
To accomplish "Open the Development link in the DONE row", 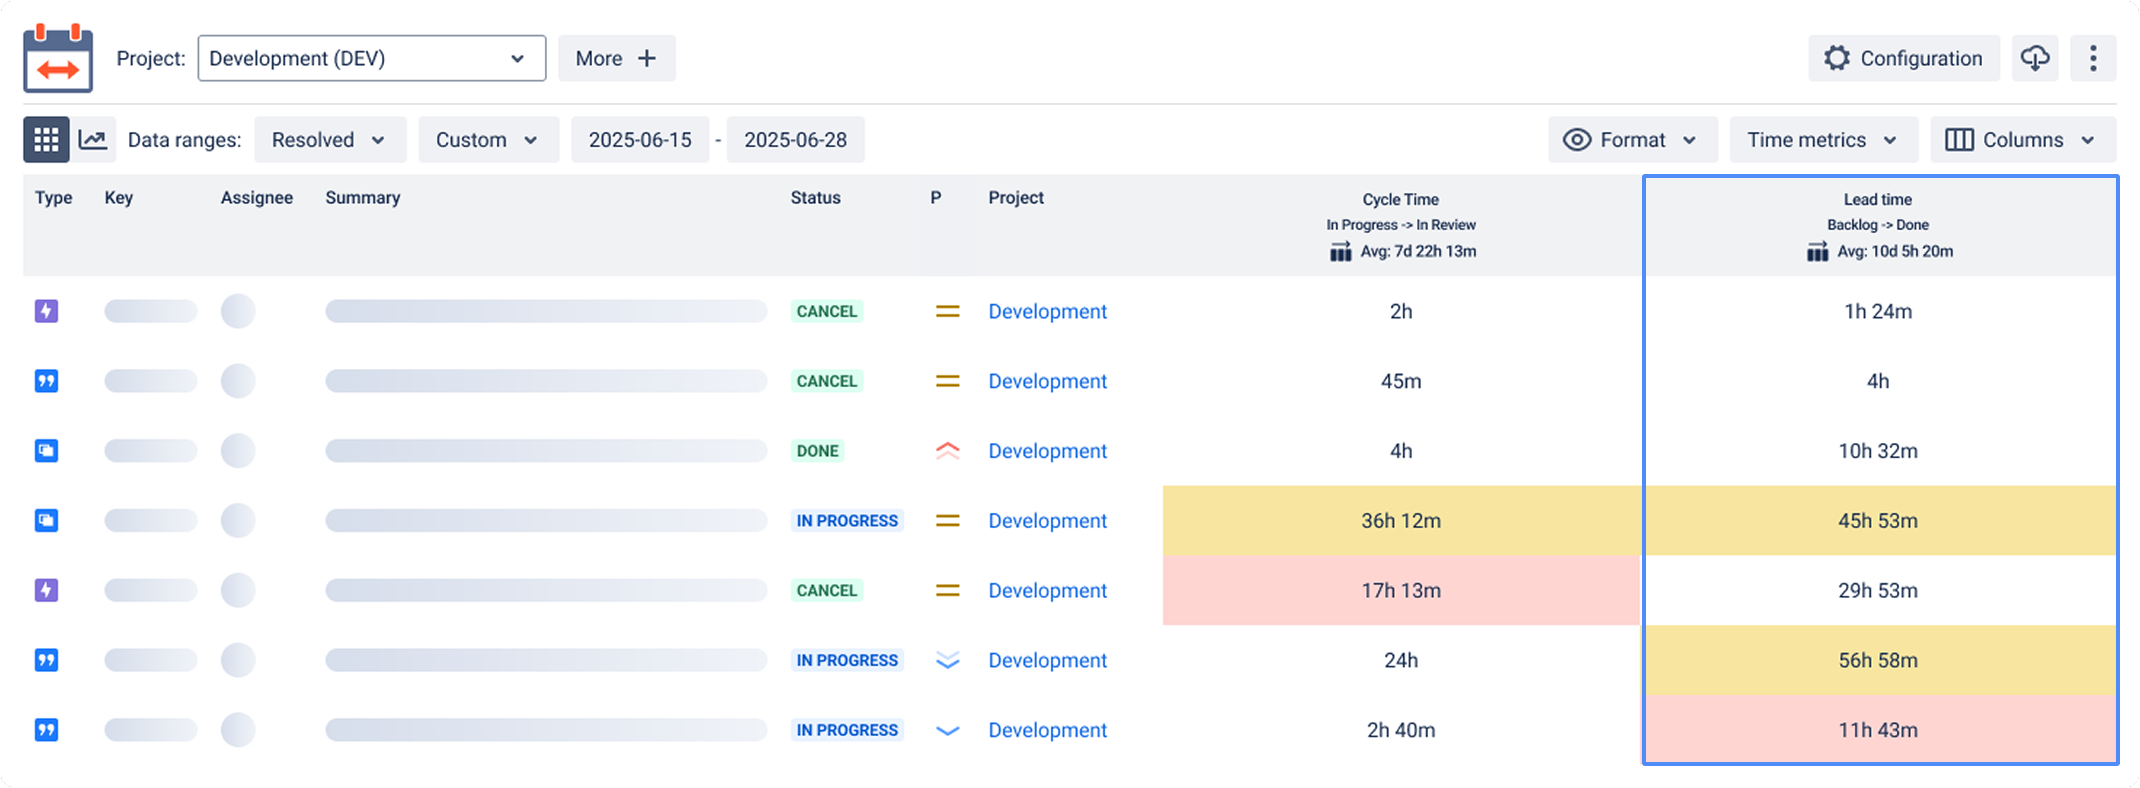I will [x=1047, y=451].
